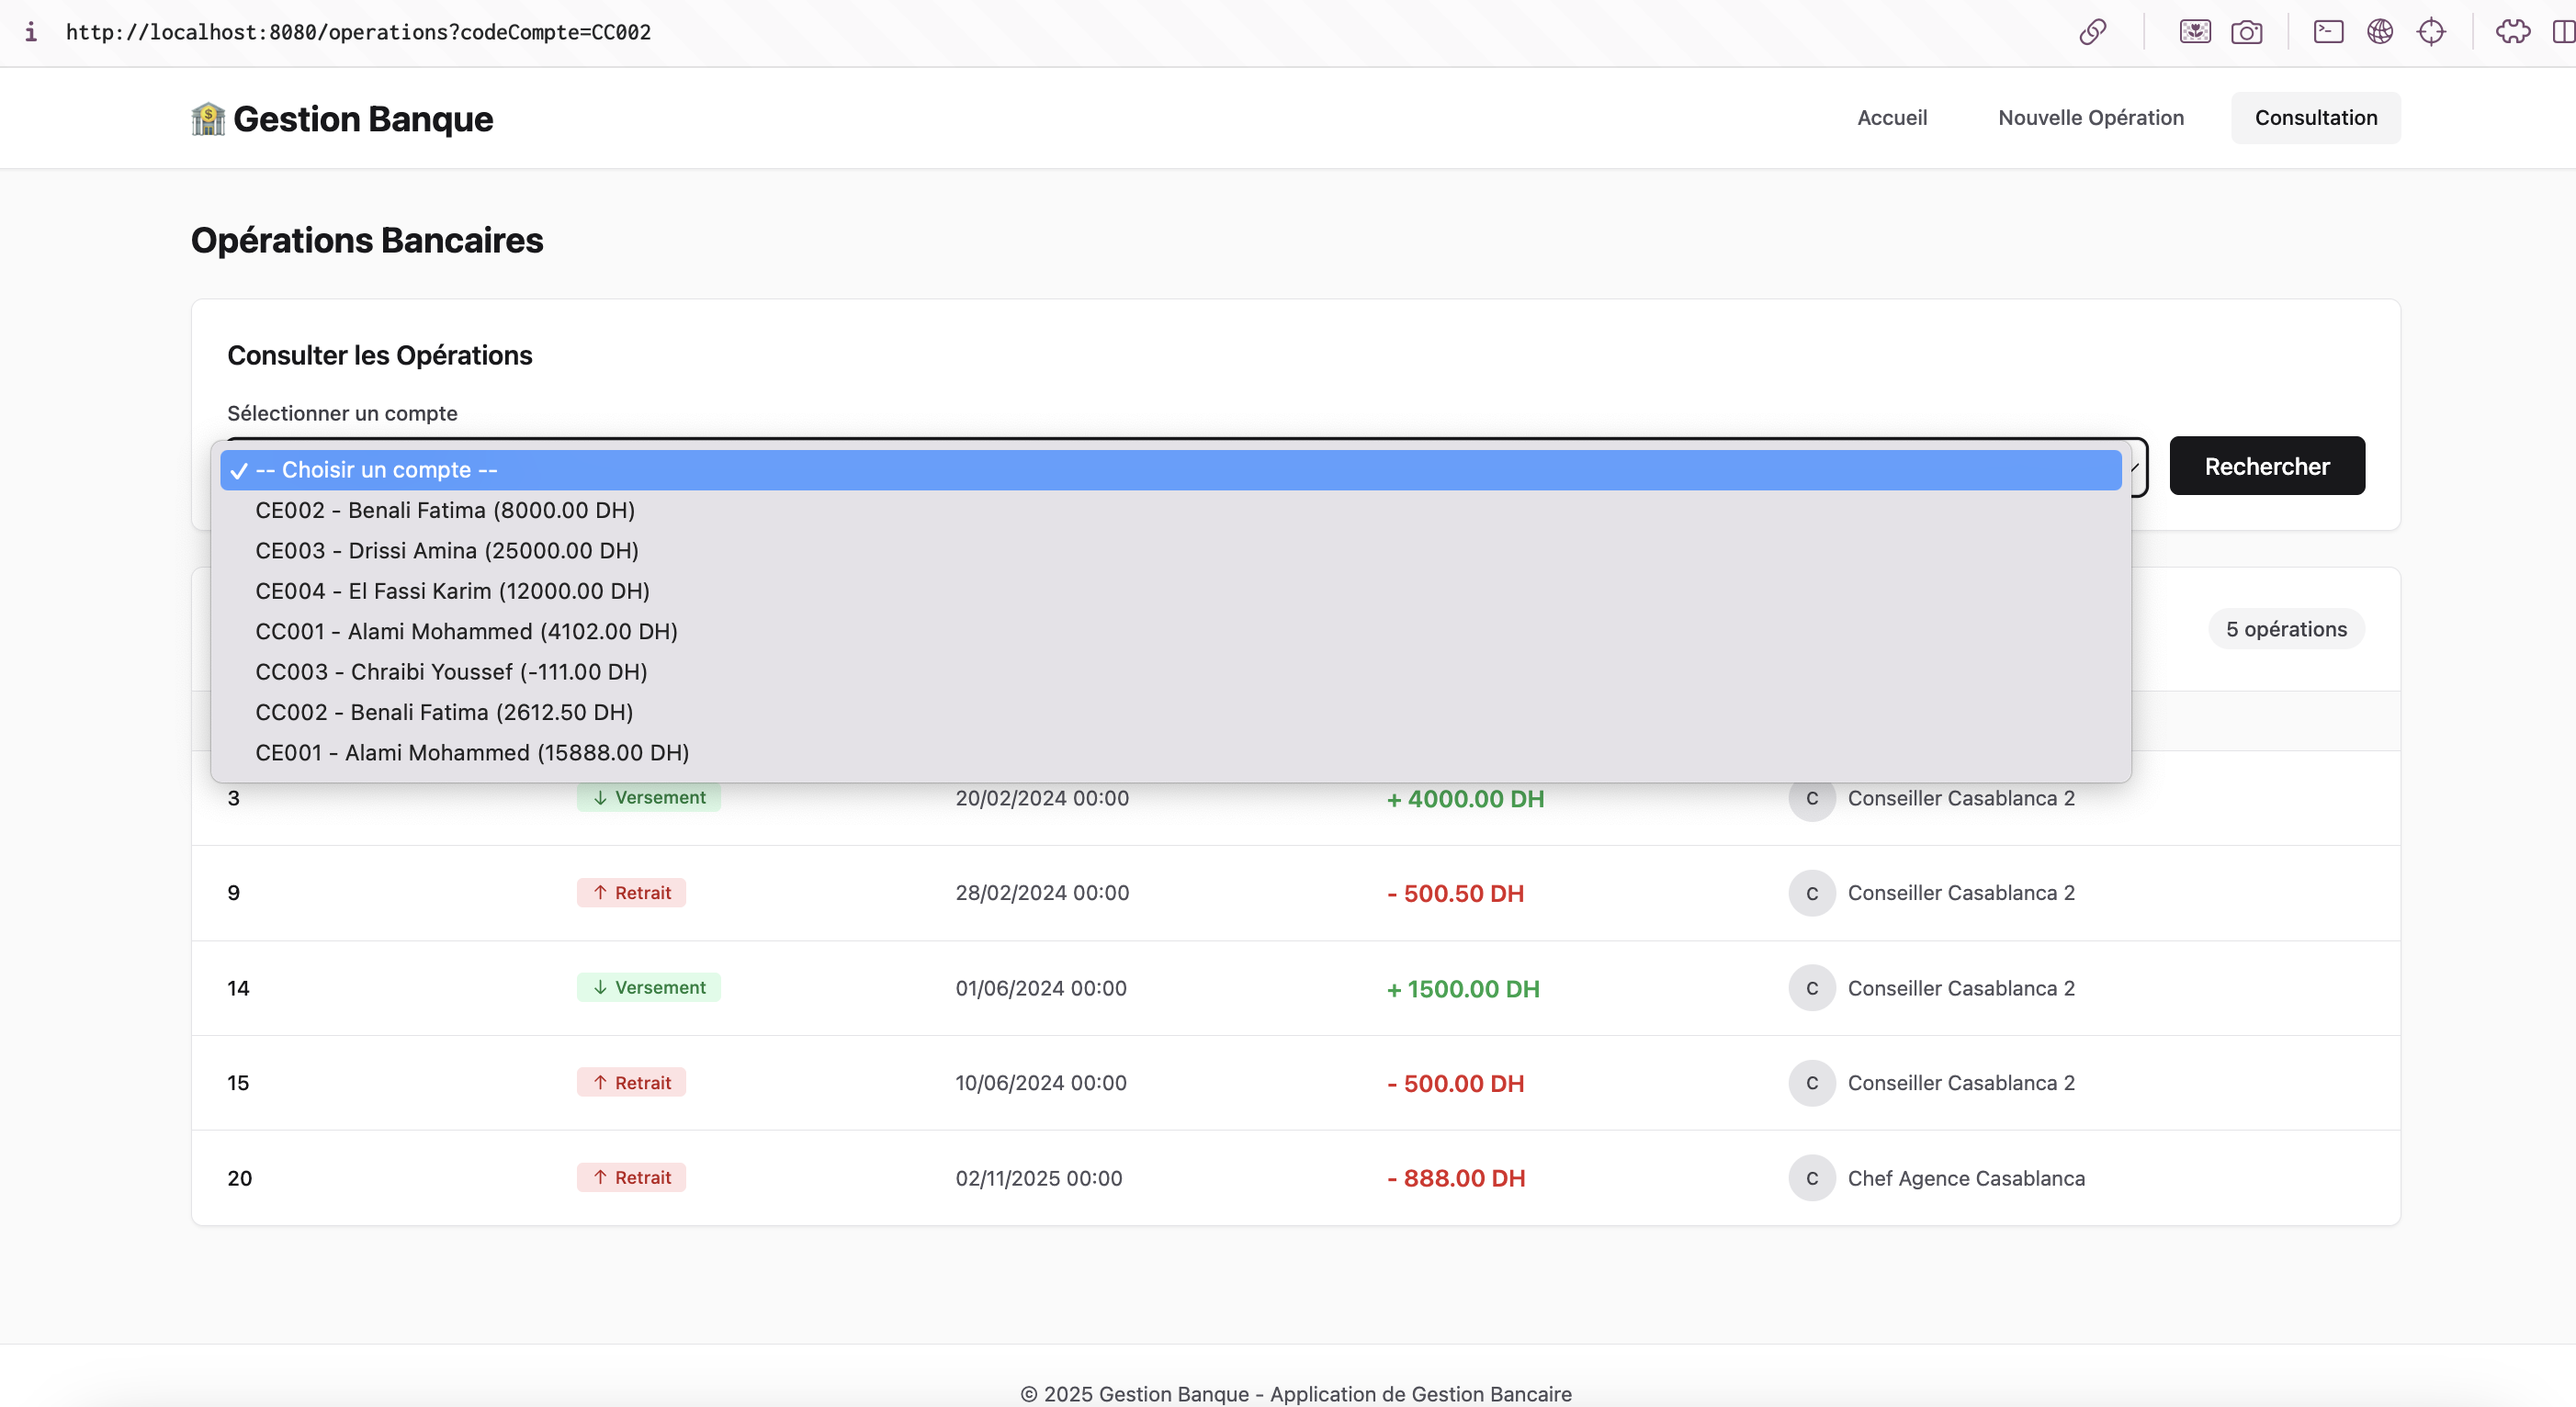The image size is (2576, 1407).
Task: Click the crosshair element picker icon
Action: tap(2431, 32)
